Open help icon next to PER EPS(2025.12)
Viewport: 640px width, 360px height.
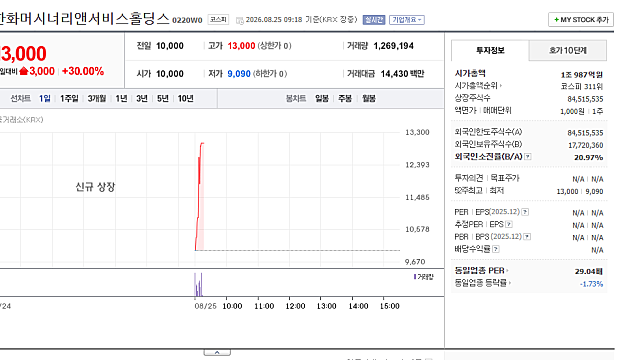pyautogui.click(x=525, y=212)
